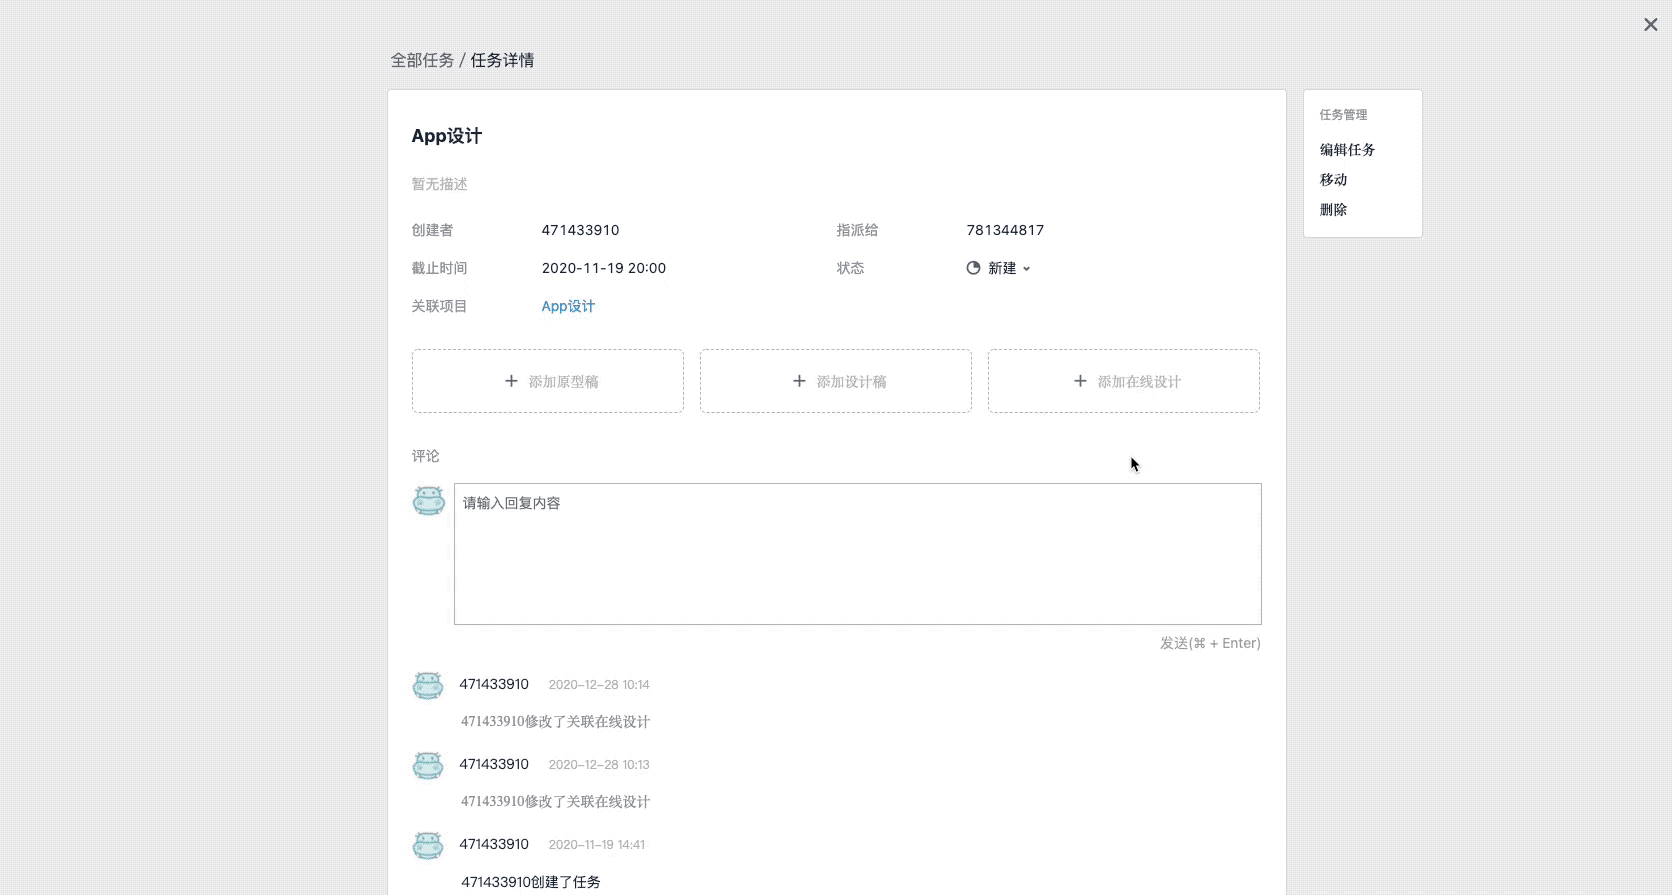Click username 471433910 on 10:14 comment
Viewport: 1672px width, 895px height.
tap(494, 684)
